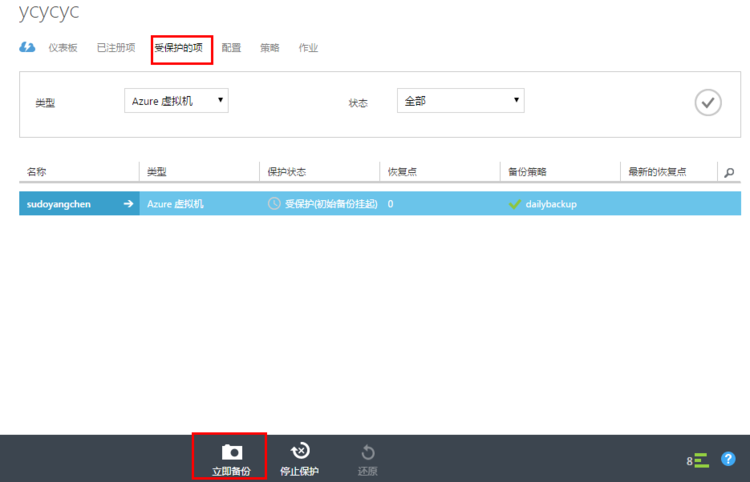
Task: Click the clock pending-status icon
Action: click(274, 204)
